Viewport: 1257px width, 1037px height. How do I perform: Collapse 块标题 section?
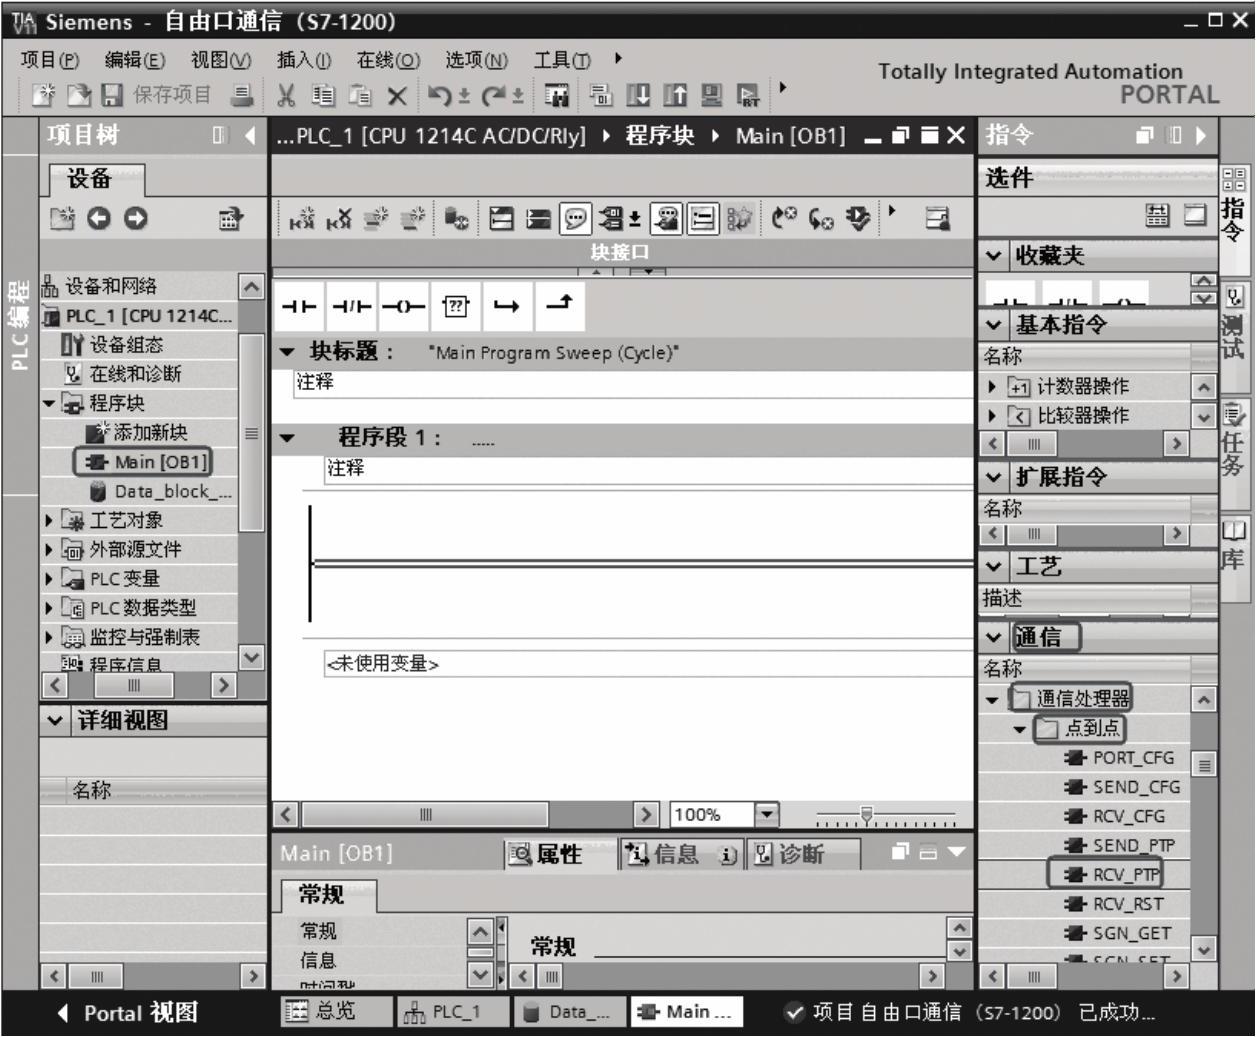(x=288, y=352)
